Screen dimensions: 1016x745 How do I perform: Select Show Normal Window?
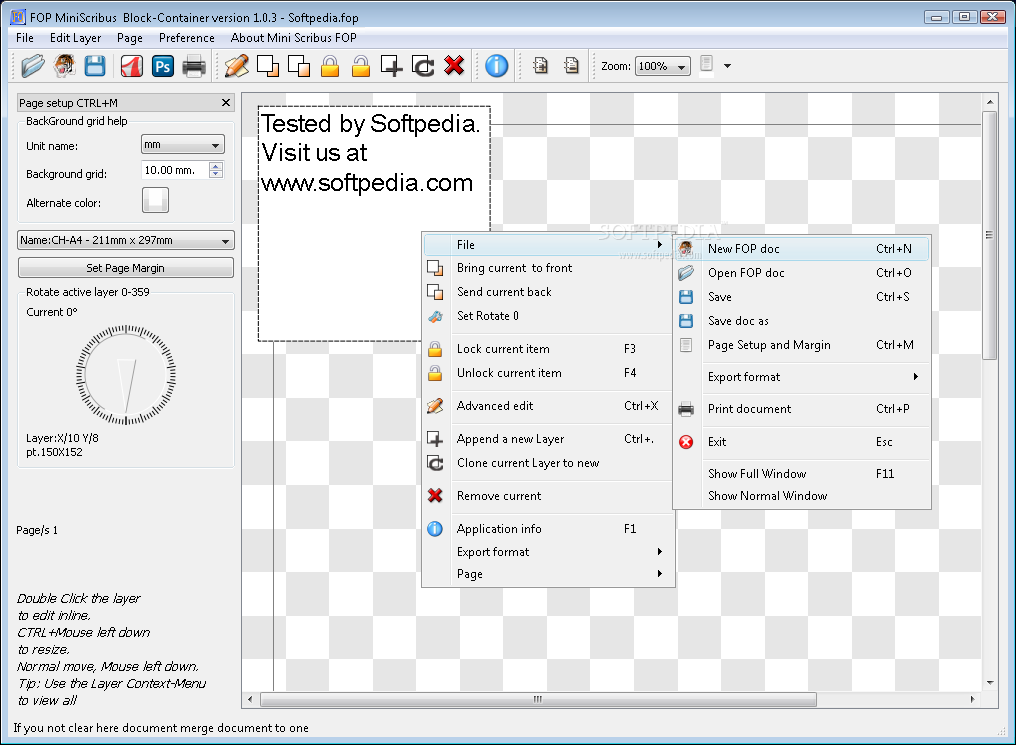click(802, 496)
